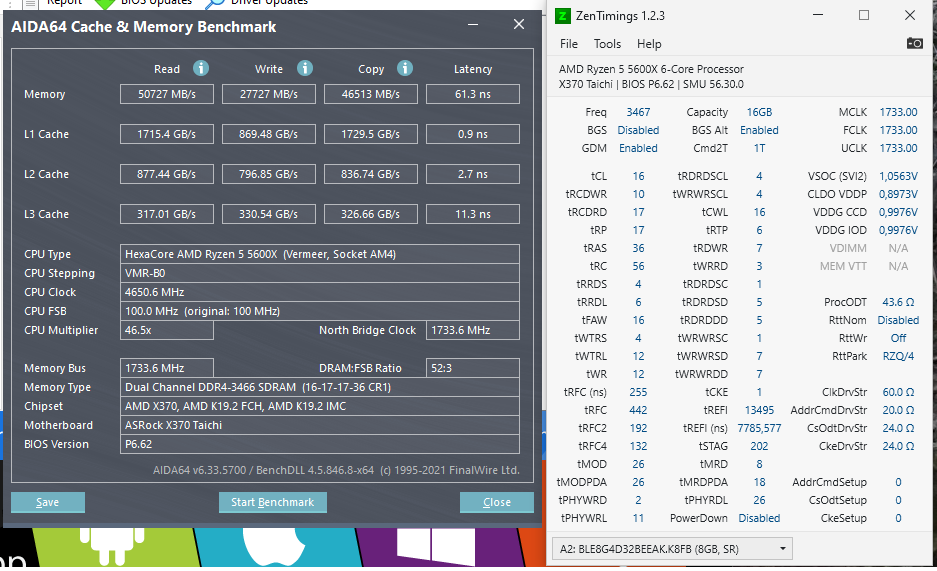
Task: Click the Motherboard field ASRock X370 Taichi
Action: click(x=320, y=425)
